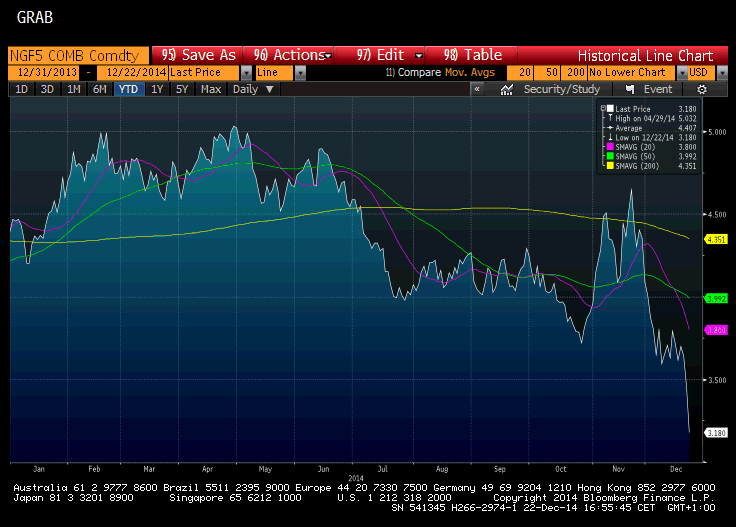Edit moving average period 200 field
The image size is (736, 527).
[574, 73]
